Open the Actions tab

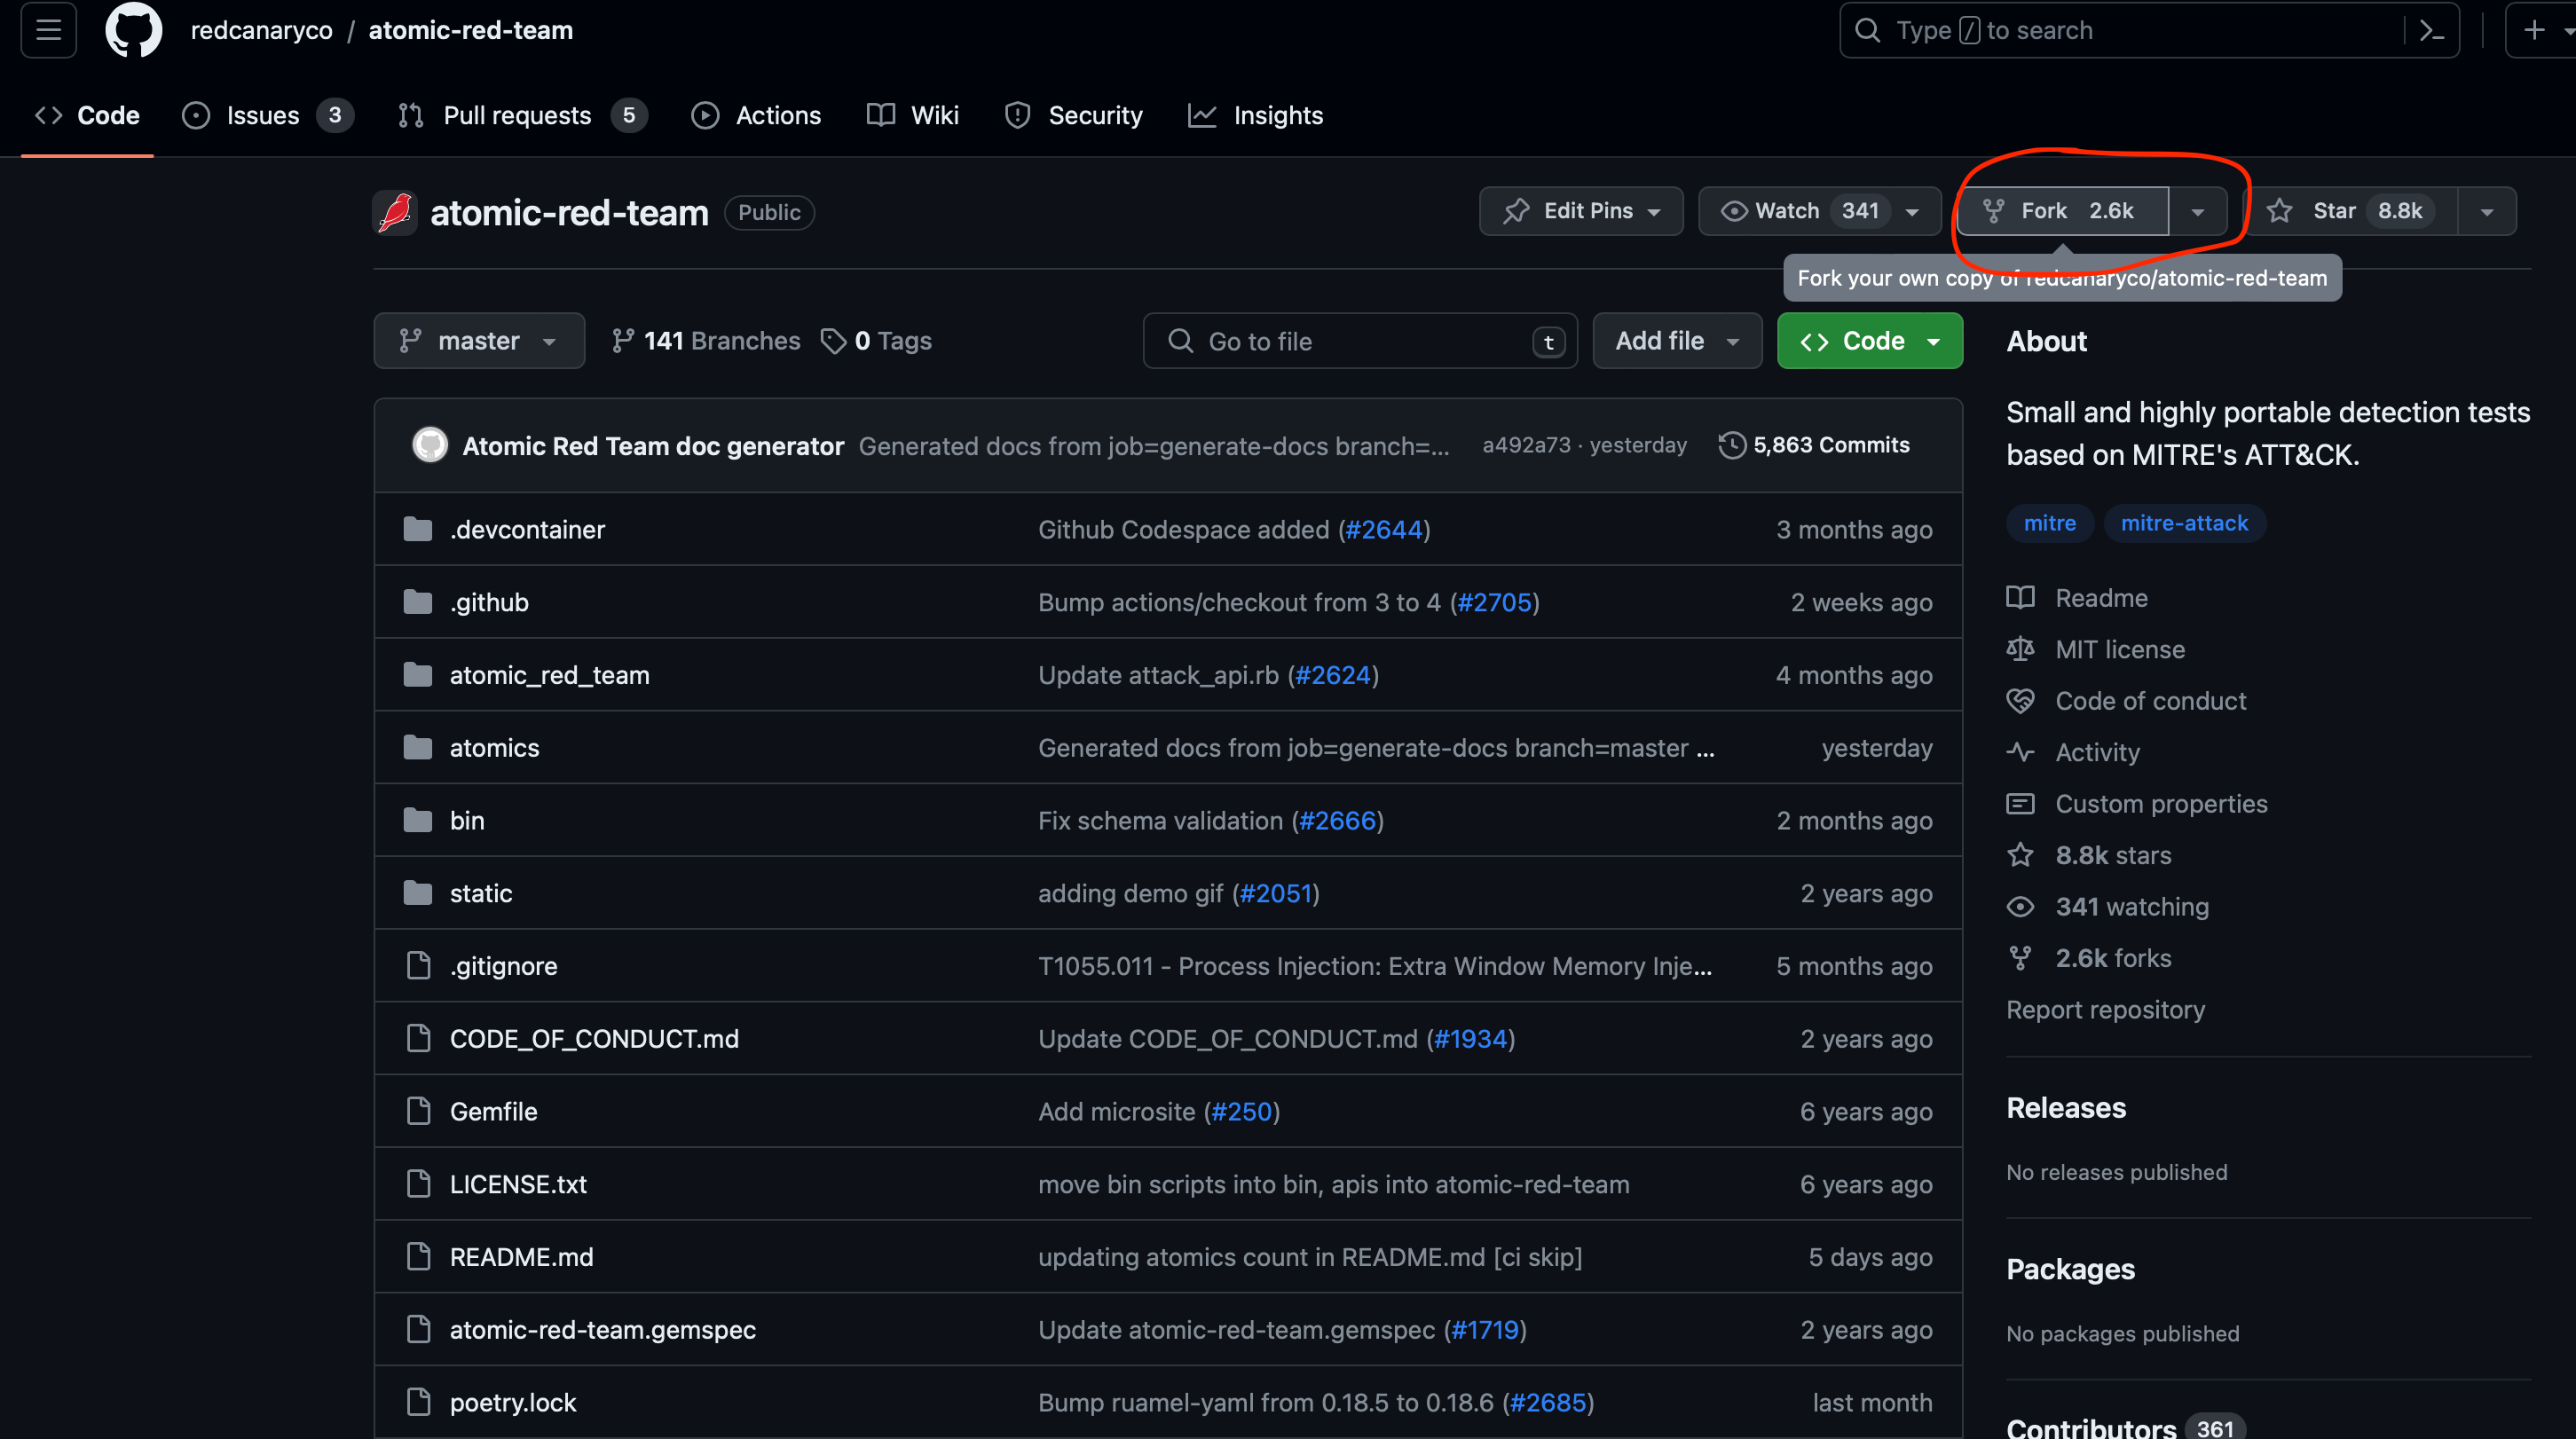[x=756, y=115]
